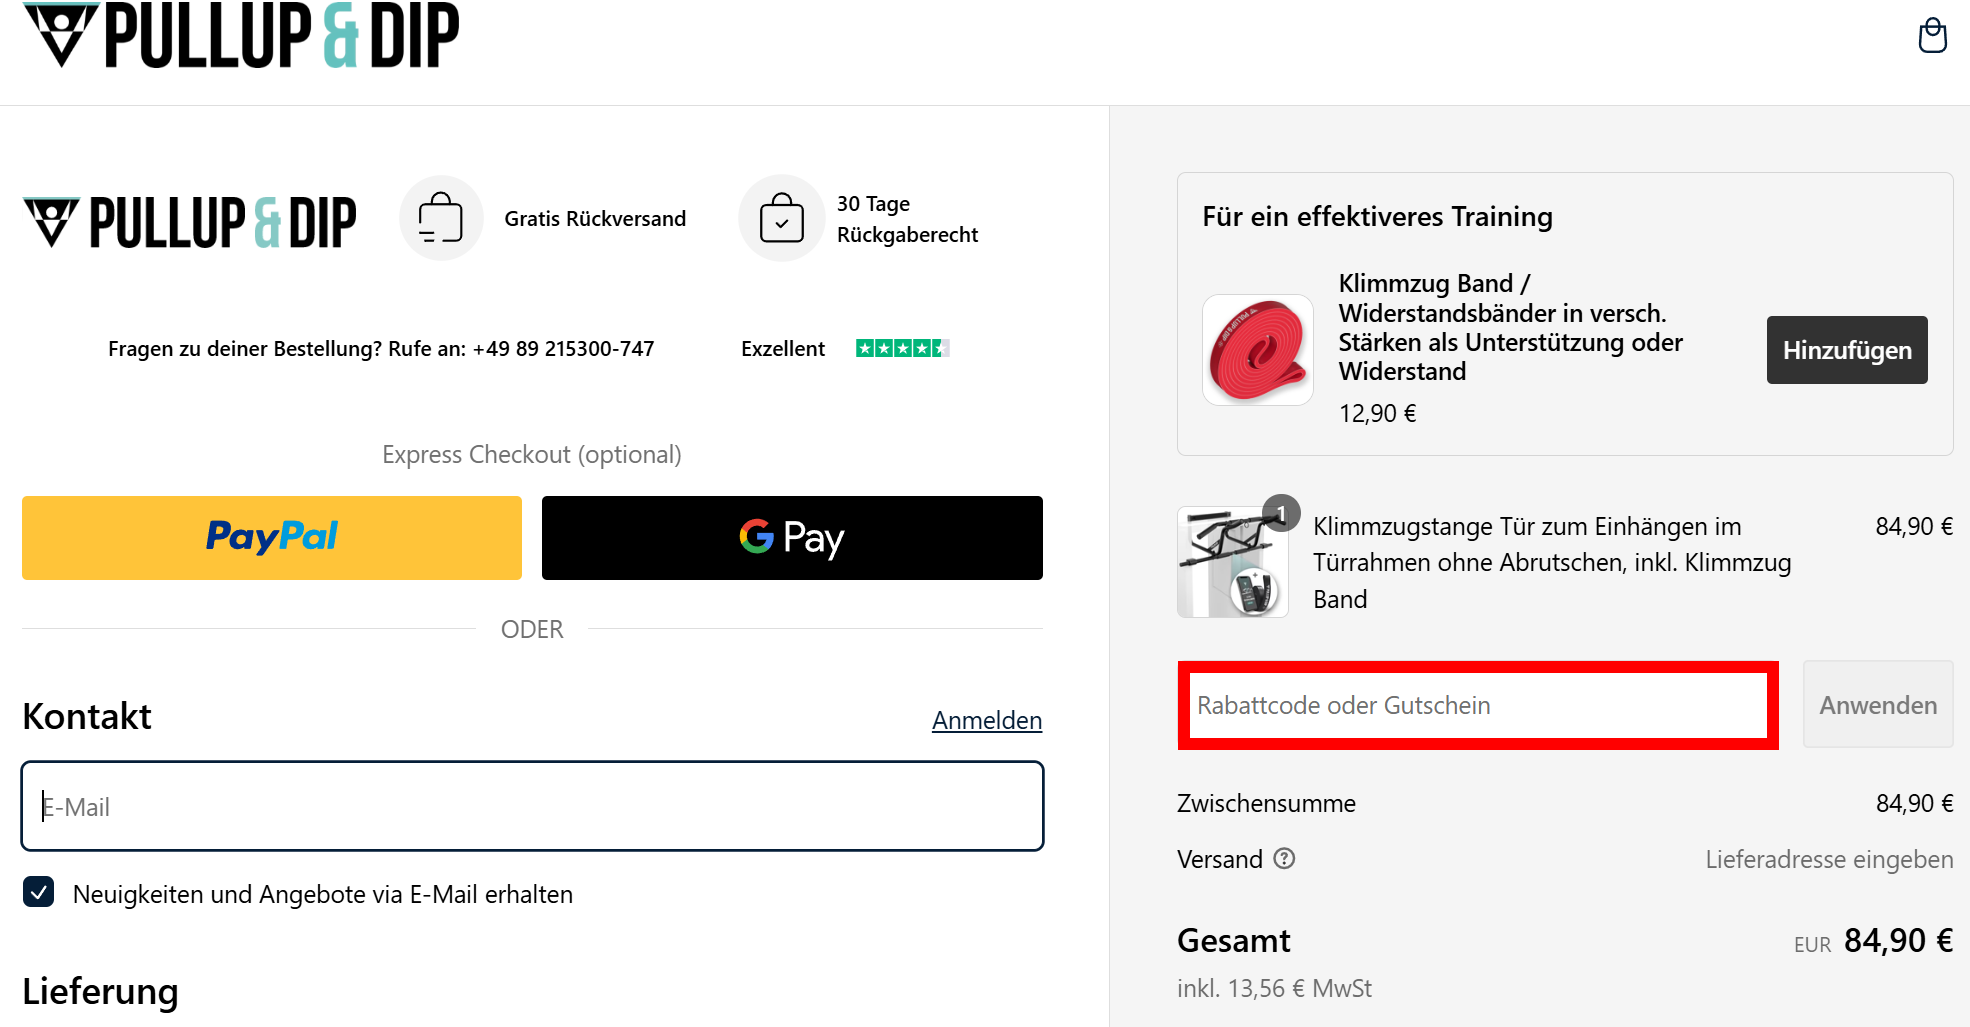This screenshot has width=1970, height=1027.
Task: Open the shopping bag cart icon
Action: point(1932,36)
